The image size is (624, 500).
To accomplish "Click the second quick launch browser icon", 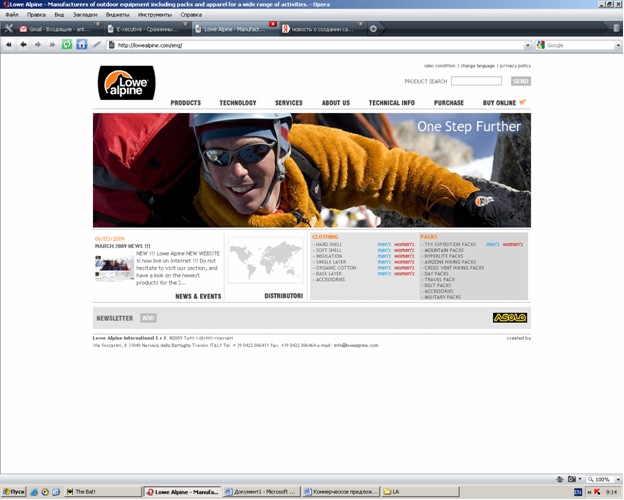I will coord(45,492).
